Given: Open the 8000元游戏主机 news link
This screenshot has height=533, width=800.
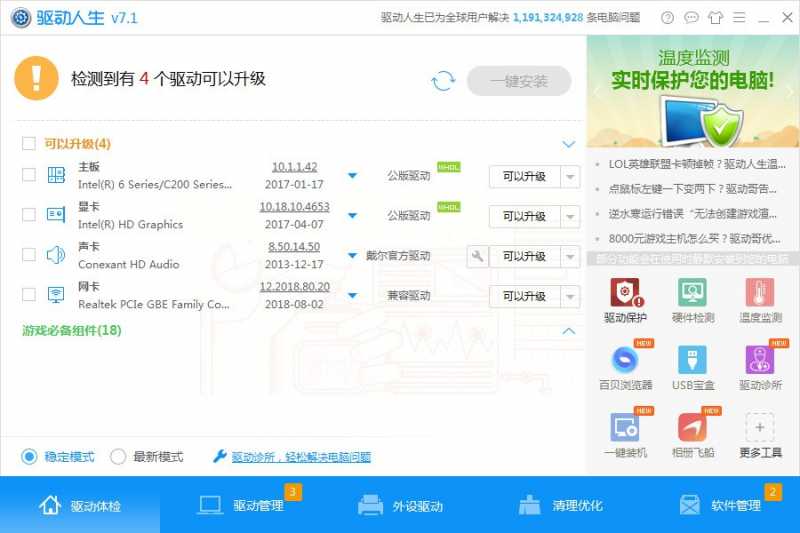Looking at the screenshot, I should click(694, 239).
